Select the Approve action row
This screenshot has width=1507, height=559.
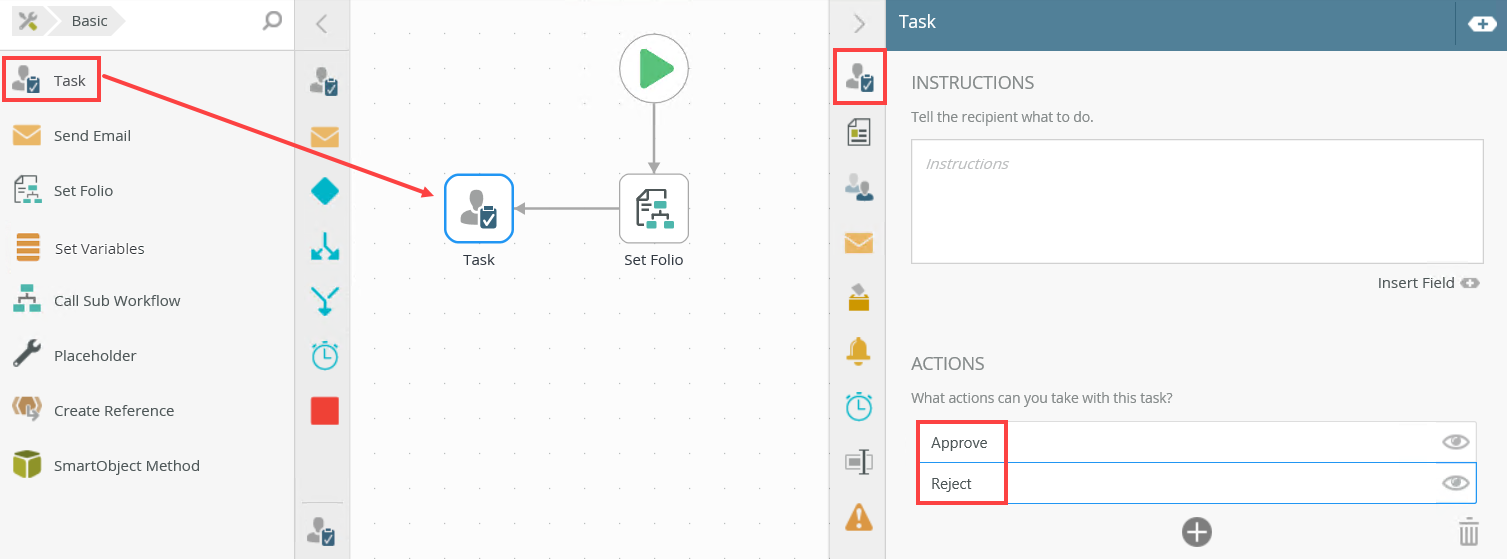click(x=1197, y=442)
